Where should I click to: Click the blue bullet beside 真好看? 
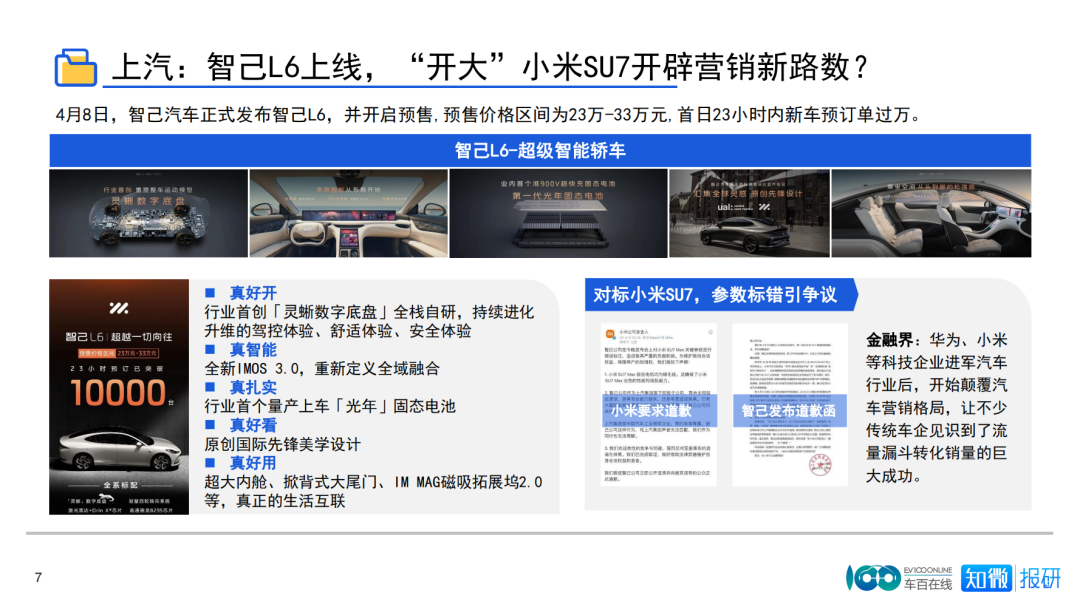211,425
